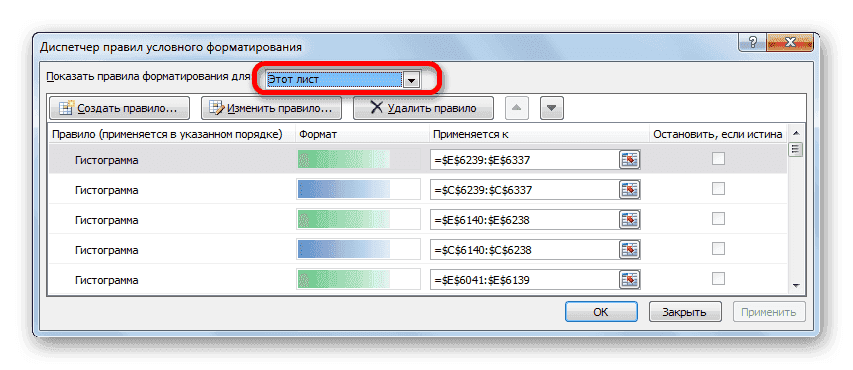Screen dimensions: 853x370
Task: Open range selector for =$C$6140:$C$6238
Action: (x=629, y=250)
